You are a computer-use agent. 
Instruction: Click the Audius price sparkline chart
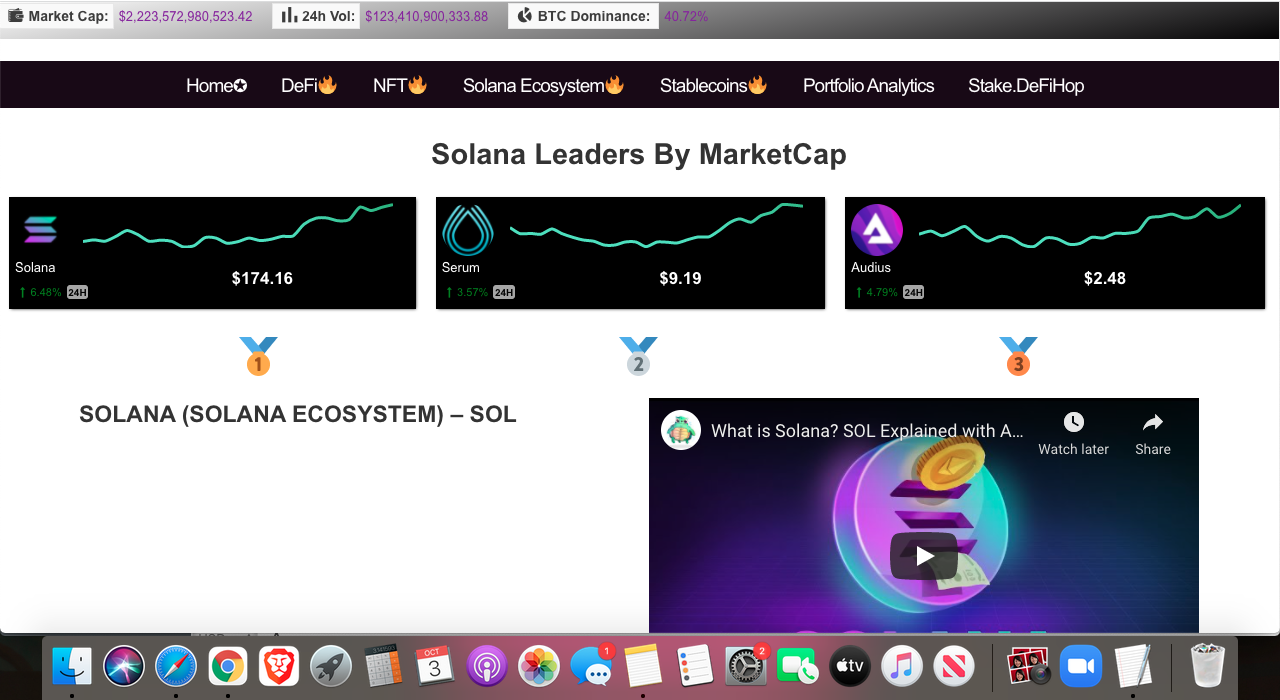click(1080, 226)
